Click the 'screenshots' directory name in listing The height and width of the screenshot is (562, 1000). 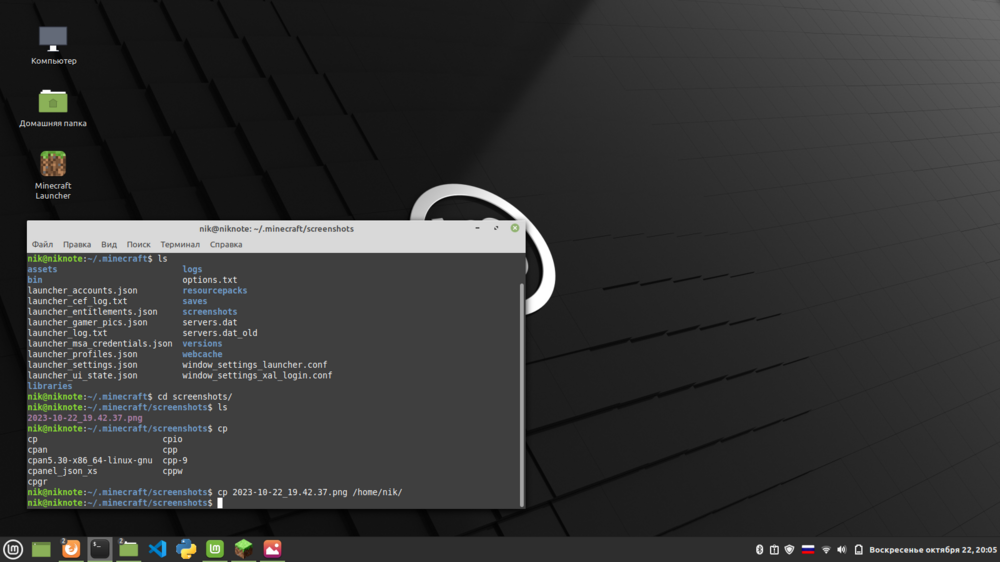[210, 312]
